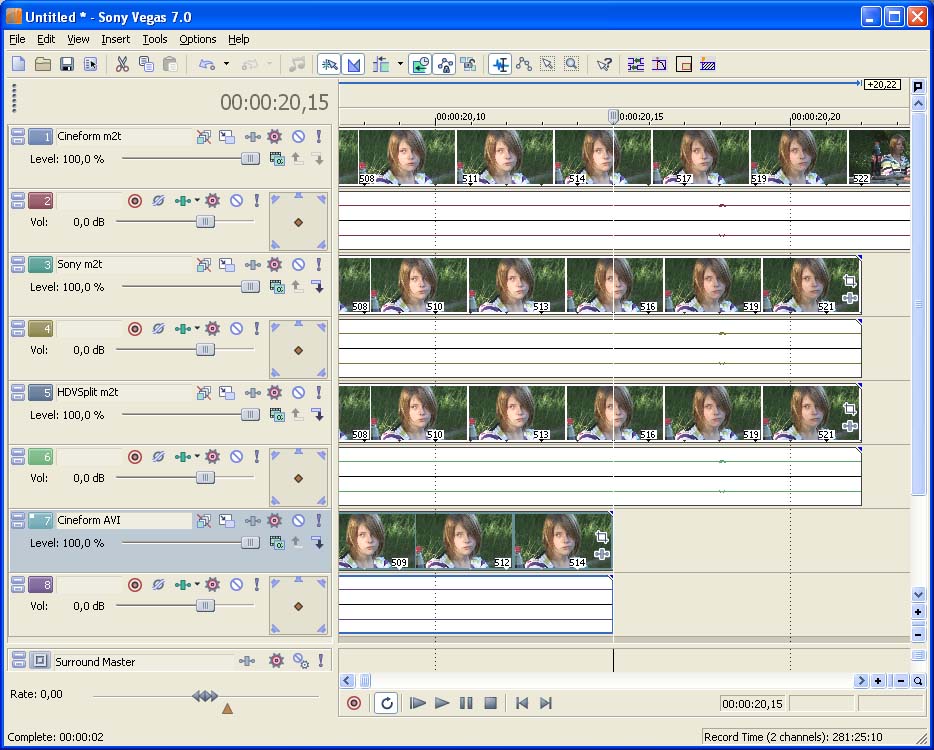
Task: Open project properties toolbar icon
Action: point(91,64)
